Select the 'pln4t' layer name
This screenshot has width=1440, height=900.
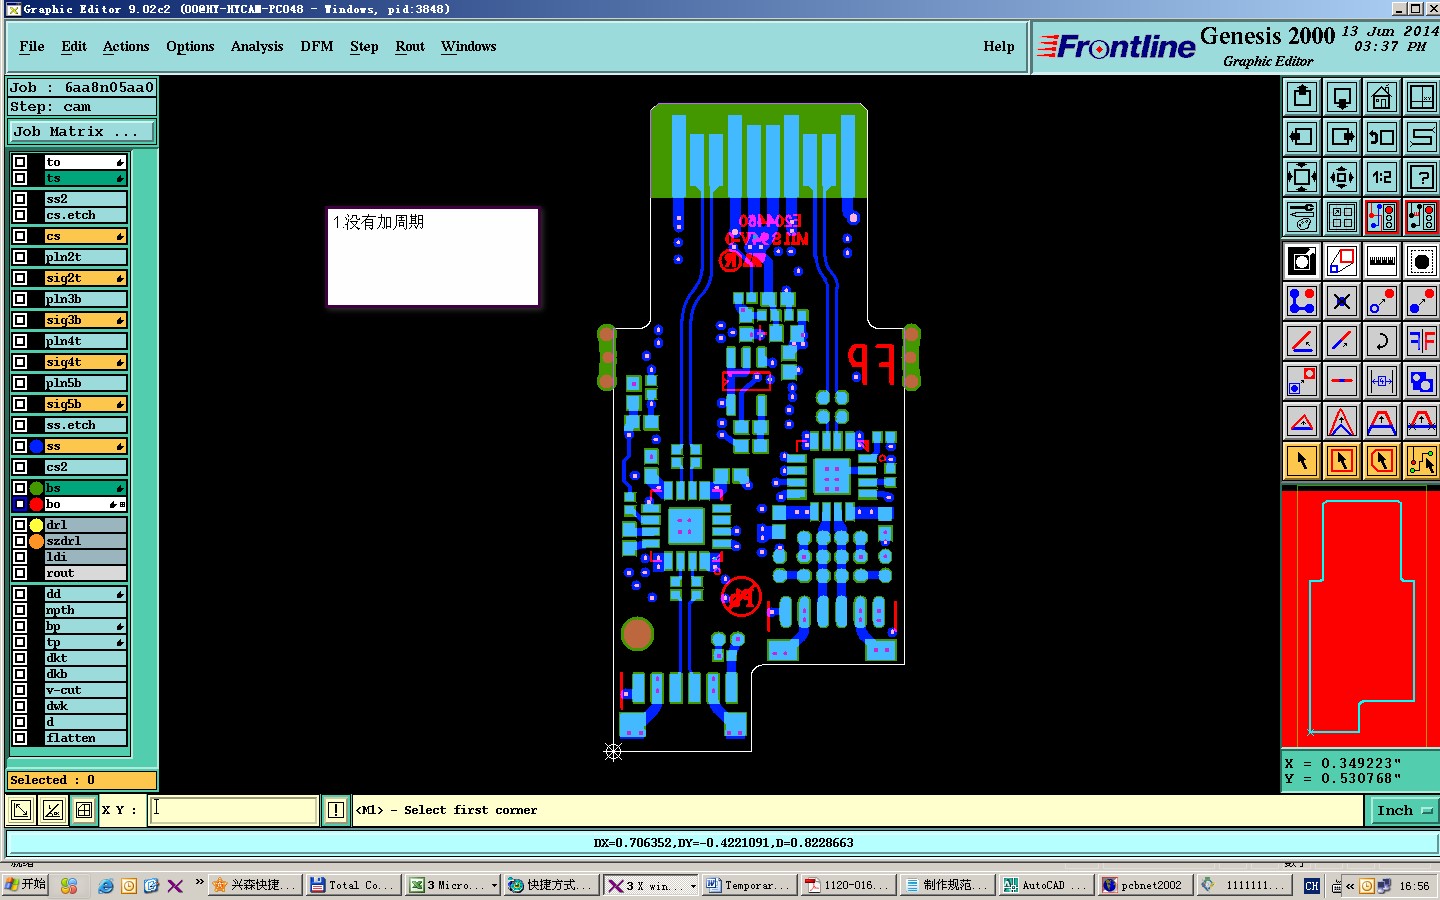pos(85,341)
